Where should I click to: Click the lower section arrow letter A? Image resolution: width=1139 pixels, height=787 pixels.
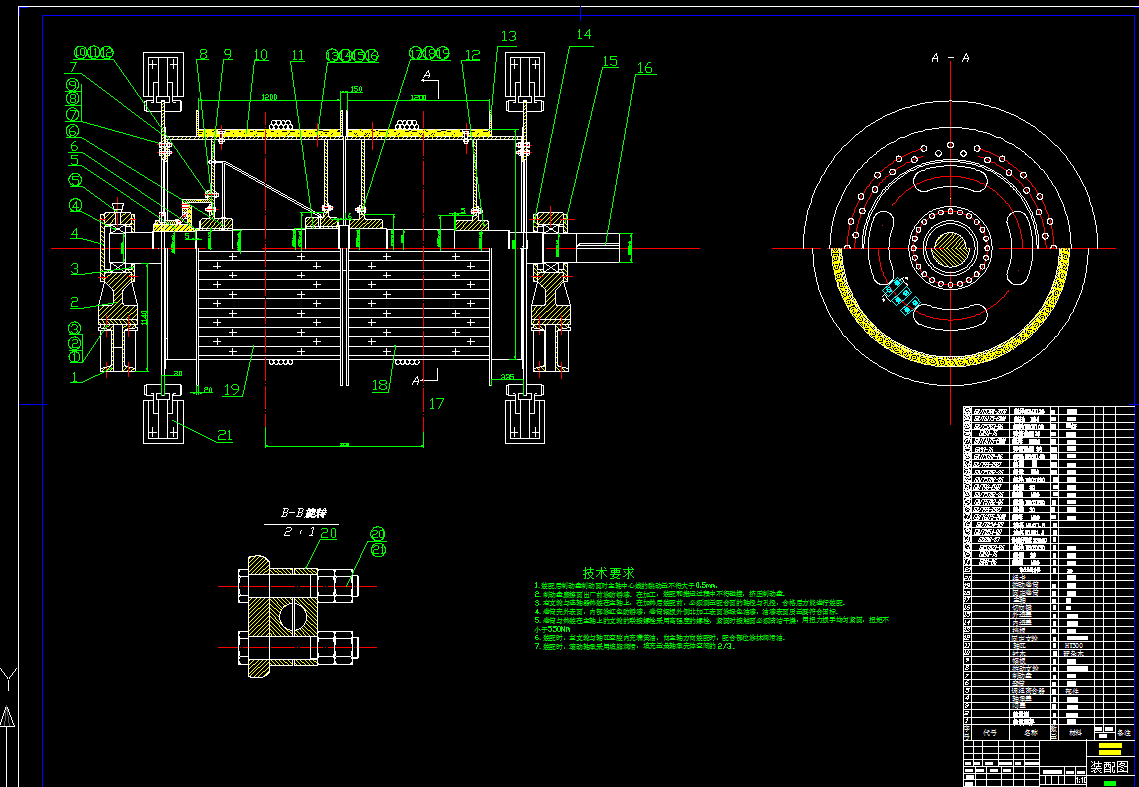[x=416, y=380]
